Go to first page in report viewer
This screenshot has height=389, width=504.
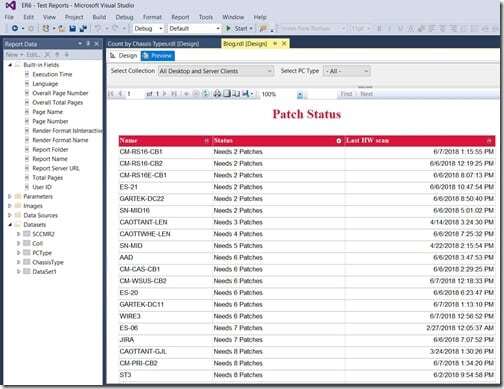(x=111, y=94)
